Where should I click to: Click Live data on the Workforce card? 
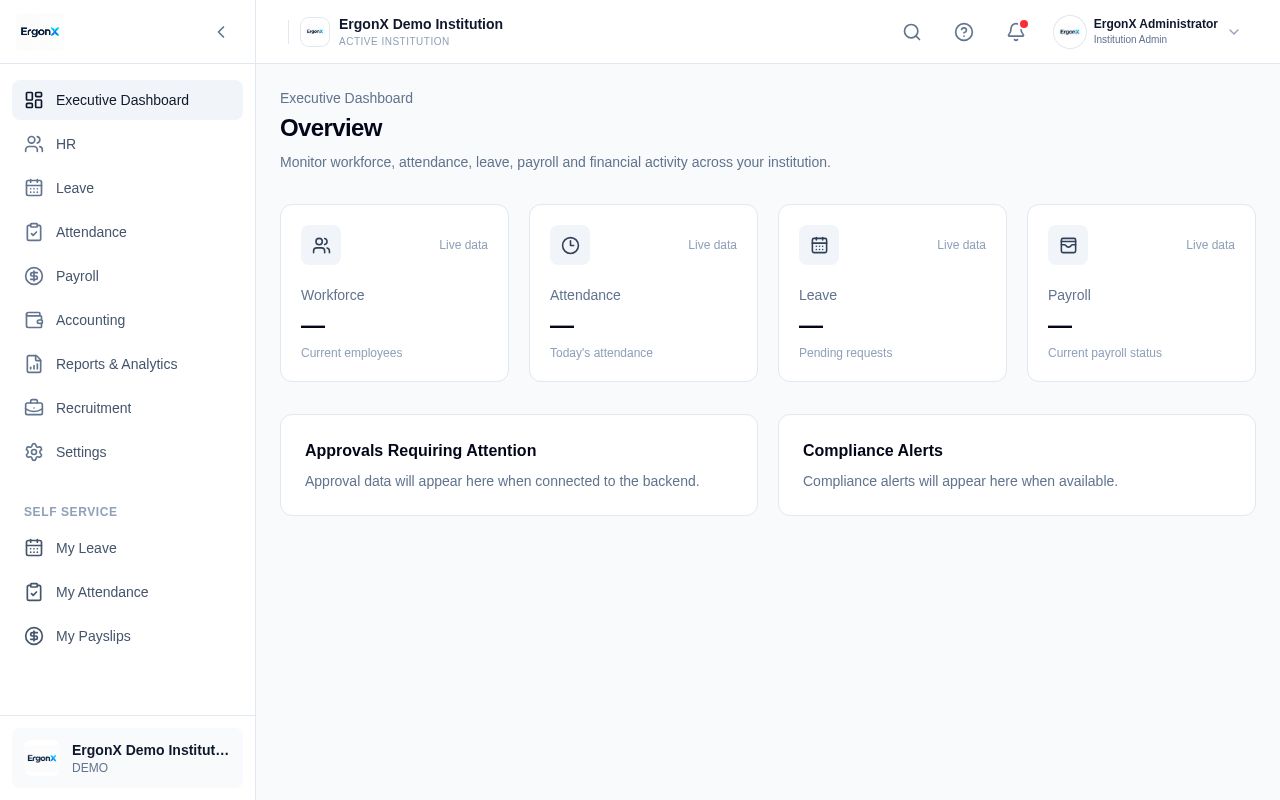463,245
